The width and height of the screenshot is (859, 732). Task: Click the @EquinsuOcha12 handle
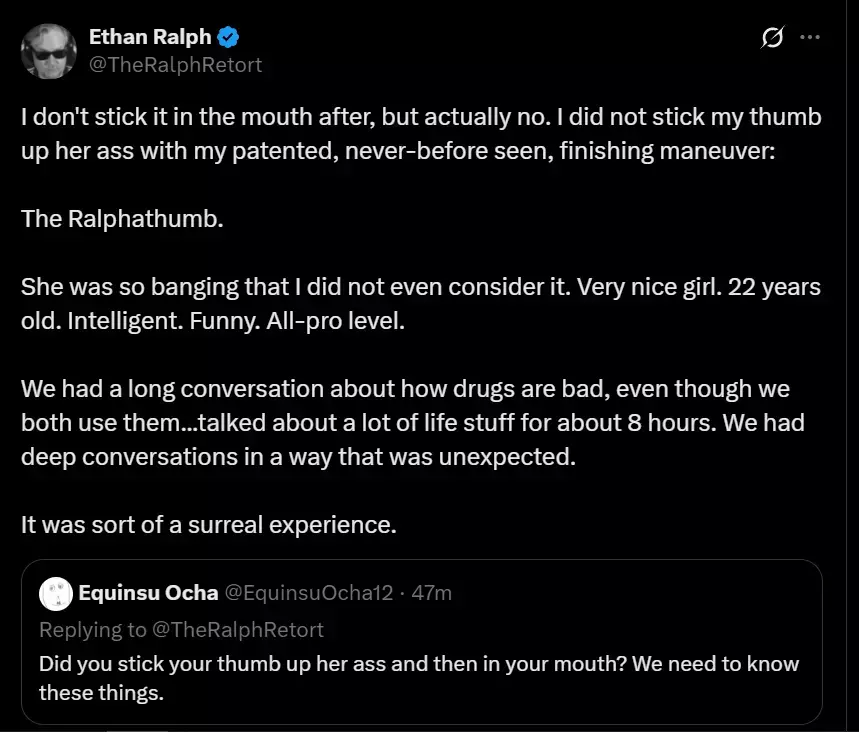coord(309,593)
